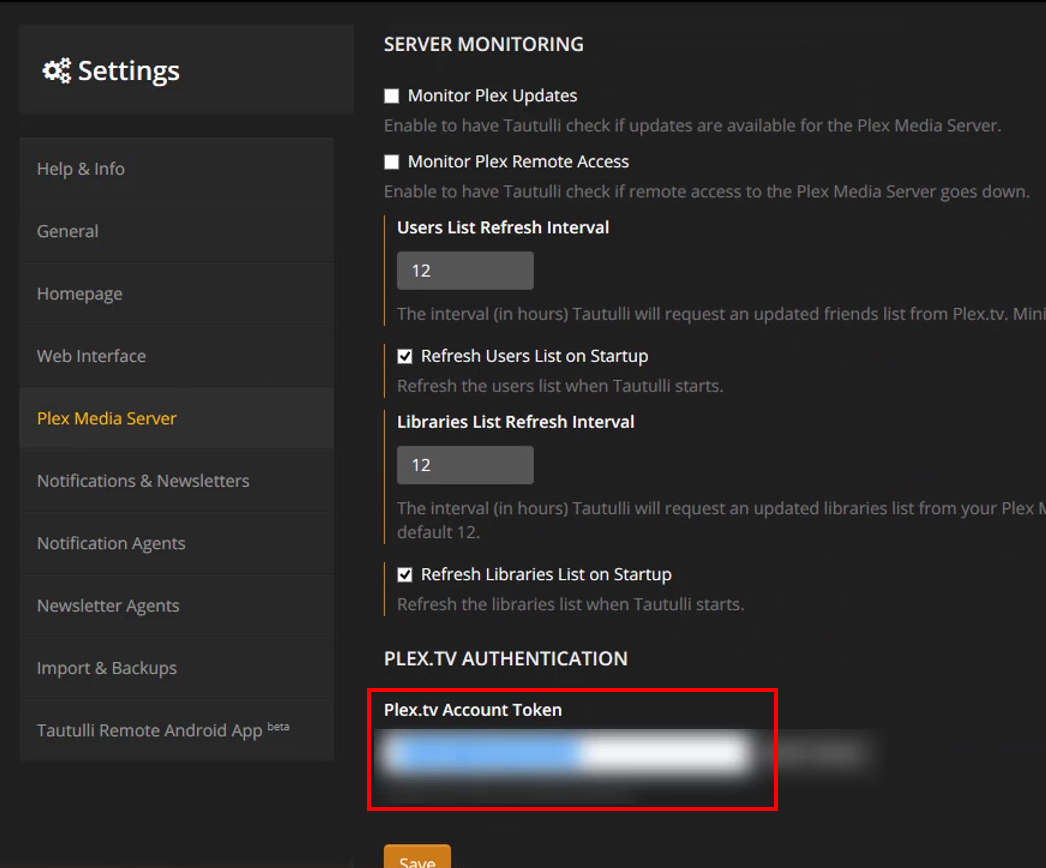The image size is (1046, 868).
Task: Select the Plex Media Server menu item
Action: pos(107,418)
